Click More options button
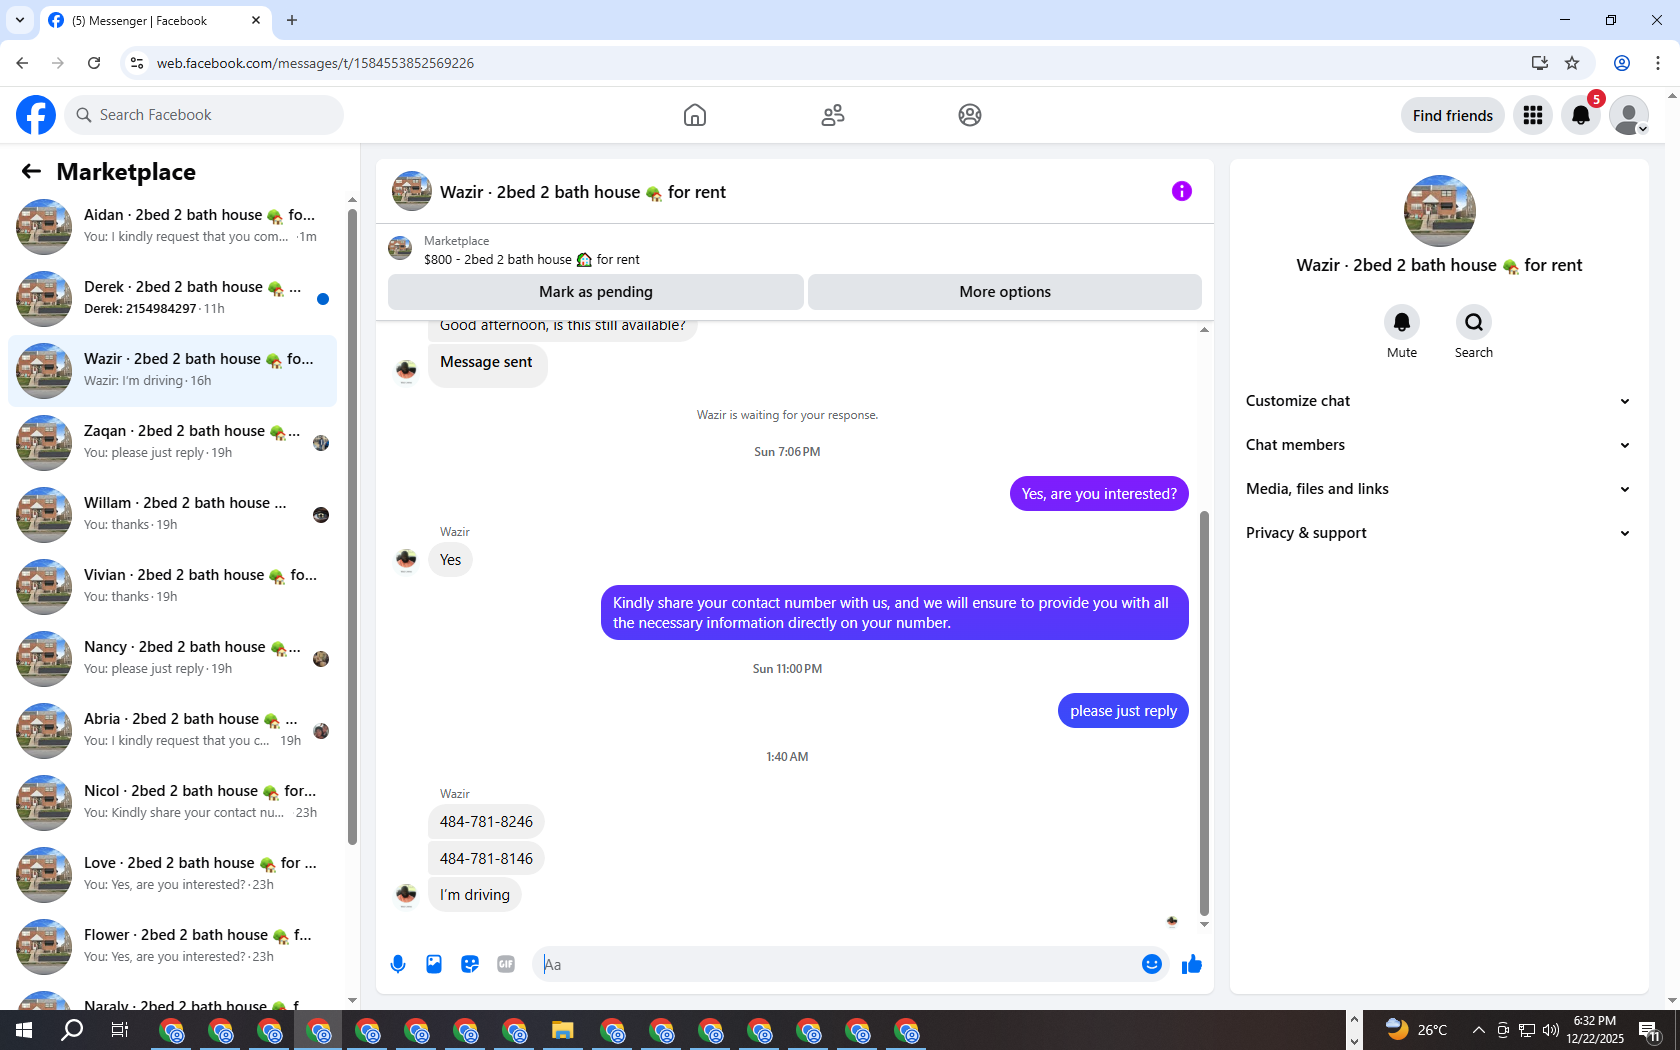 click(x=1005, y=292)
